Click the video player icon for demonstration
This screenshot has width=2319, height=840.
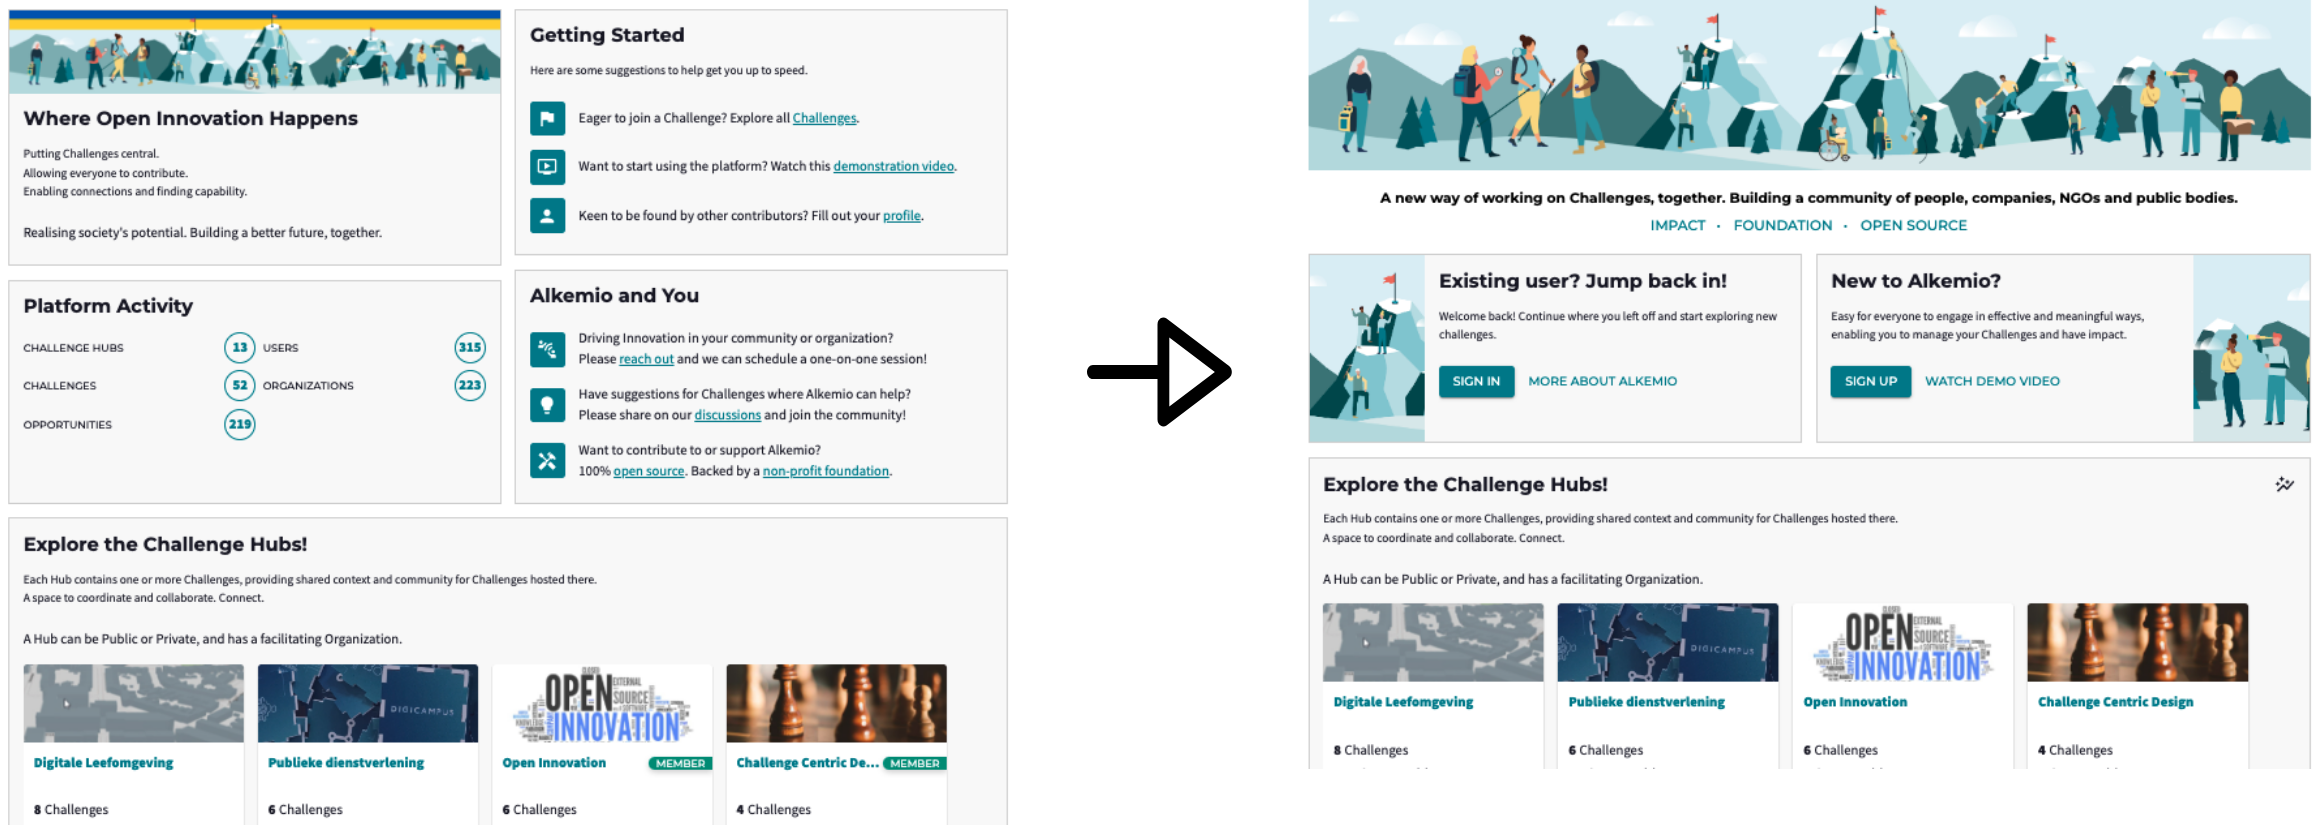point(547,167)
